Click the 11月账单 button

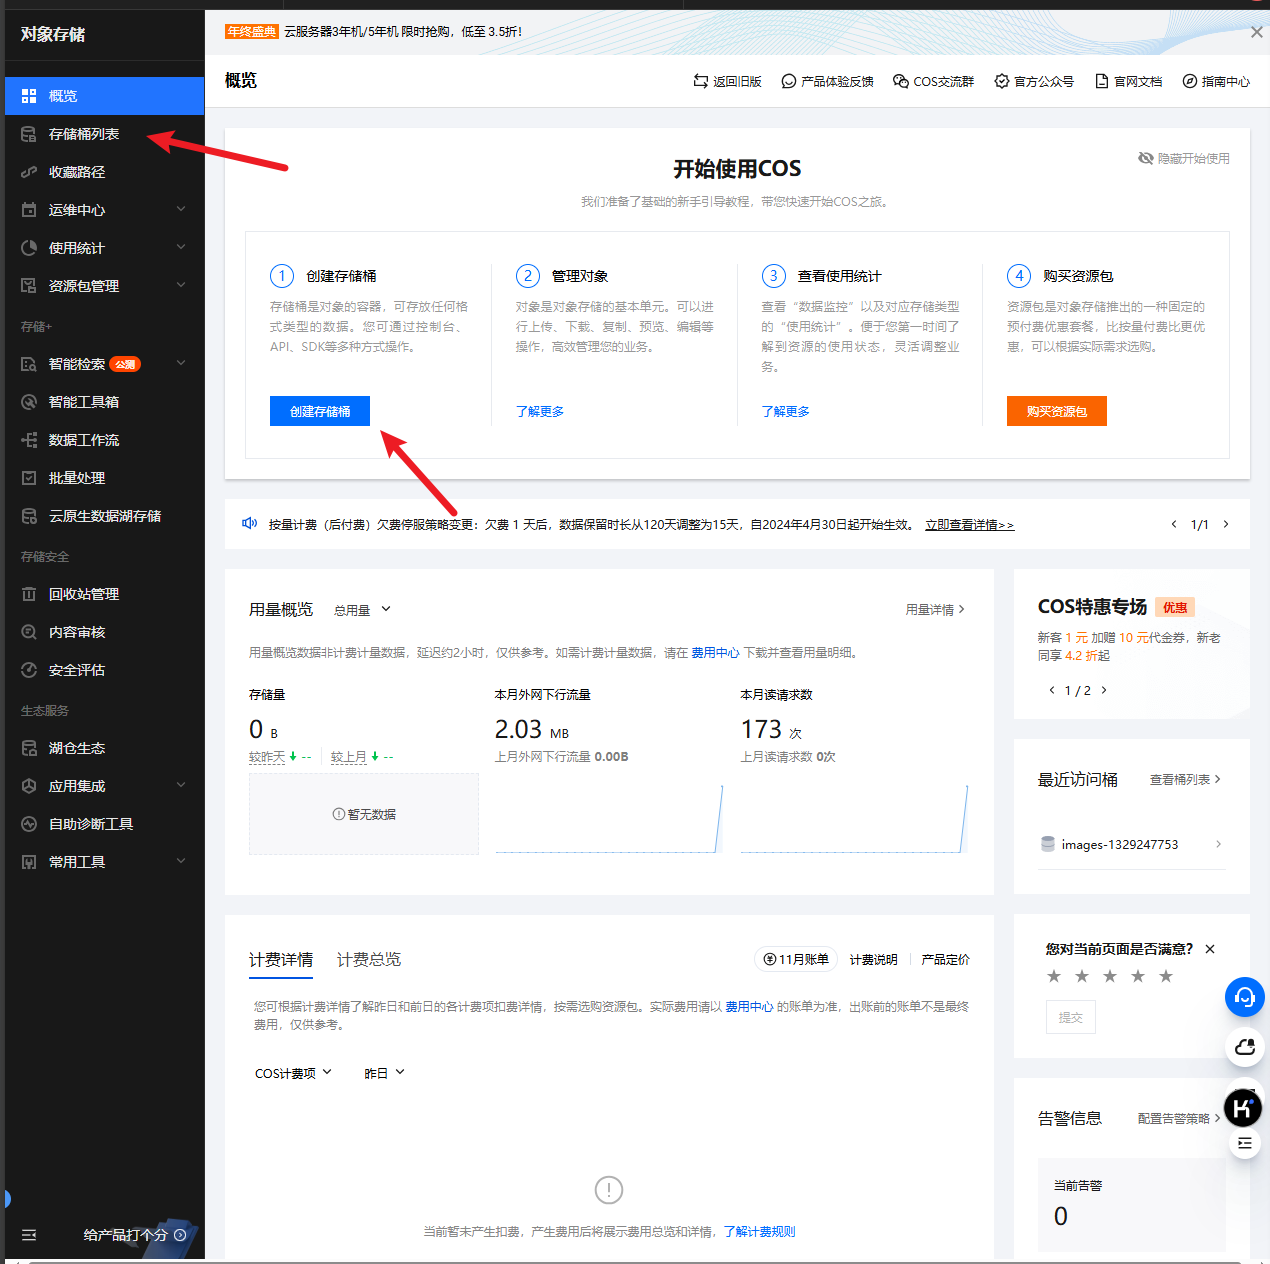[796, 960]
